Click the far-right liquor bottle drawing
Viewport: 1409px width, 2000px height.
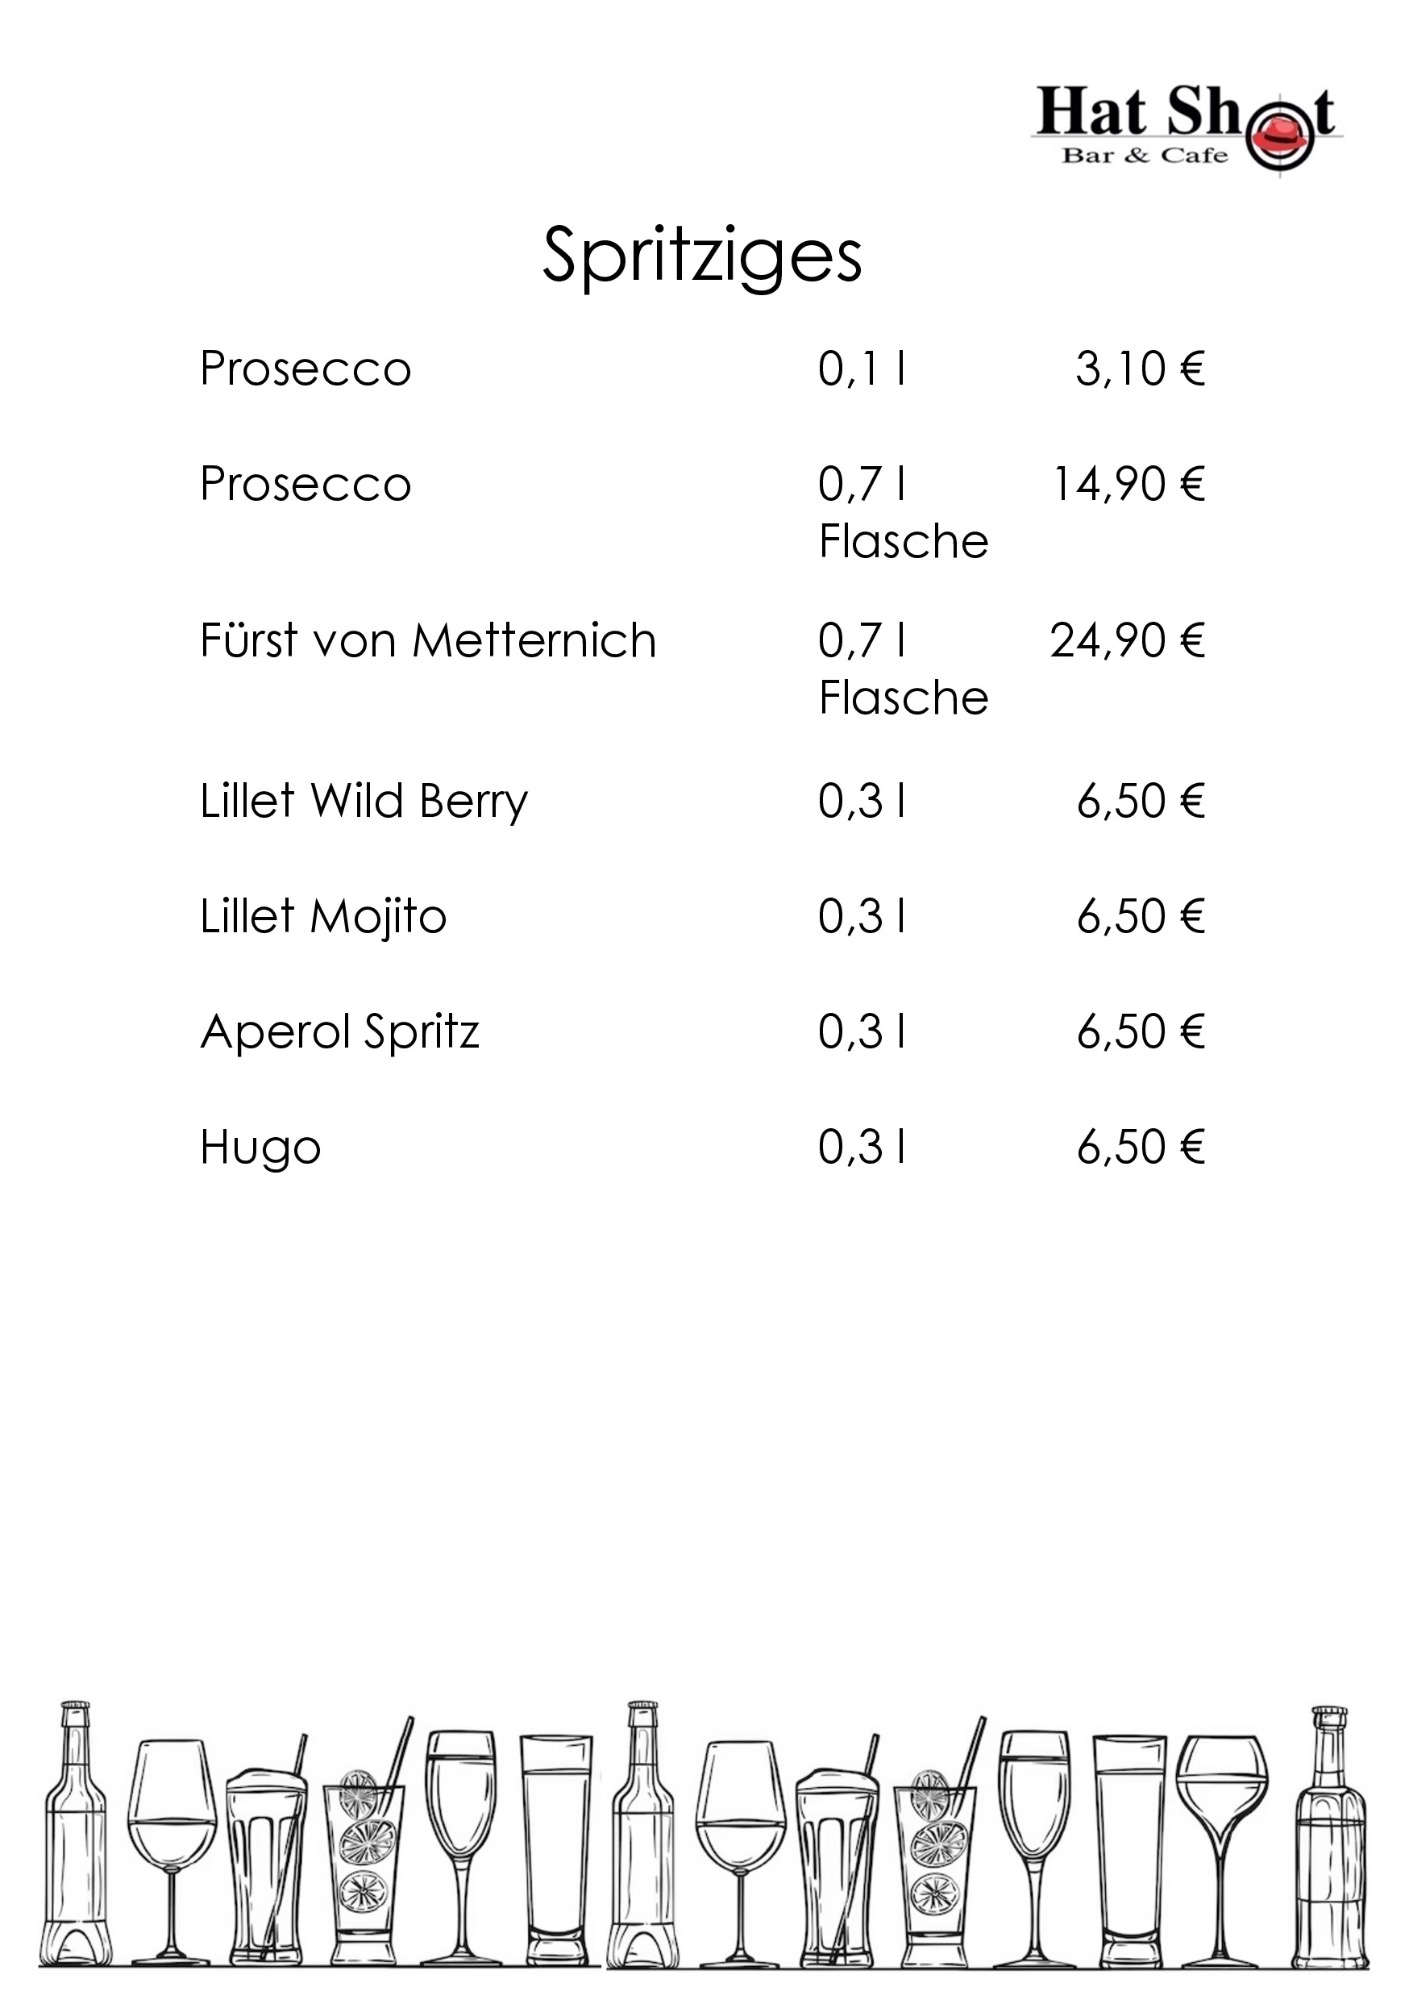pyautogui.click(x=1329, y=1836)
